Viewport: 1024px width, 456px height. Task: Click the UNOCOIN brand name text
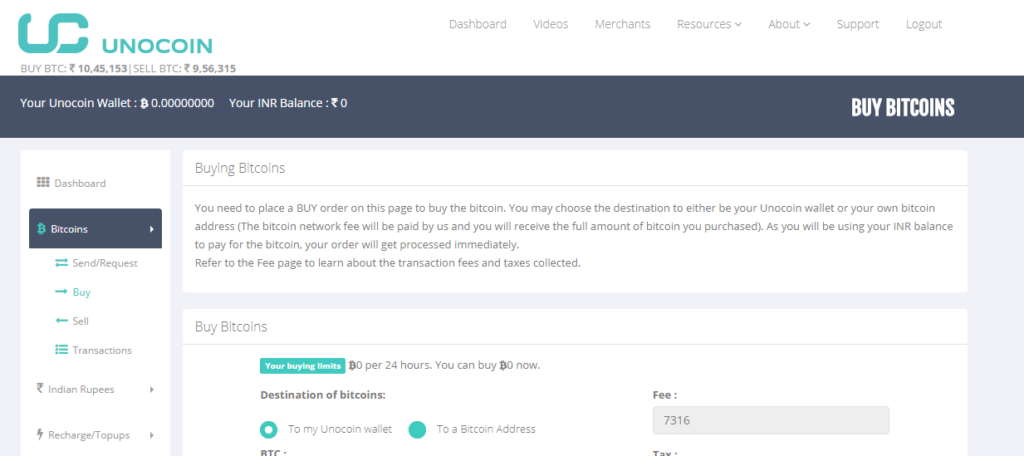[157, 46]
